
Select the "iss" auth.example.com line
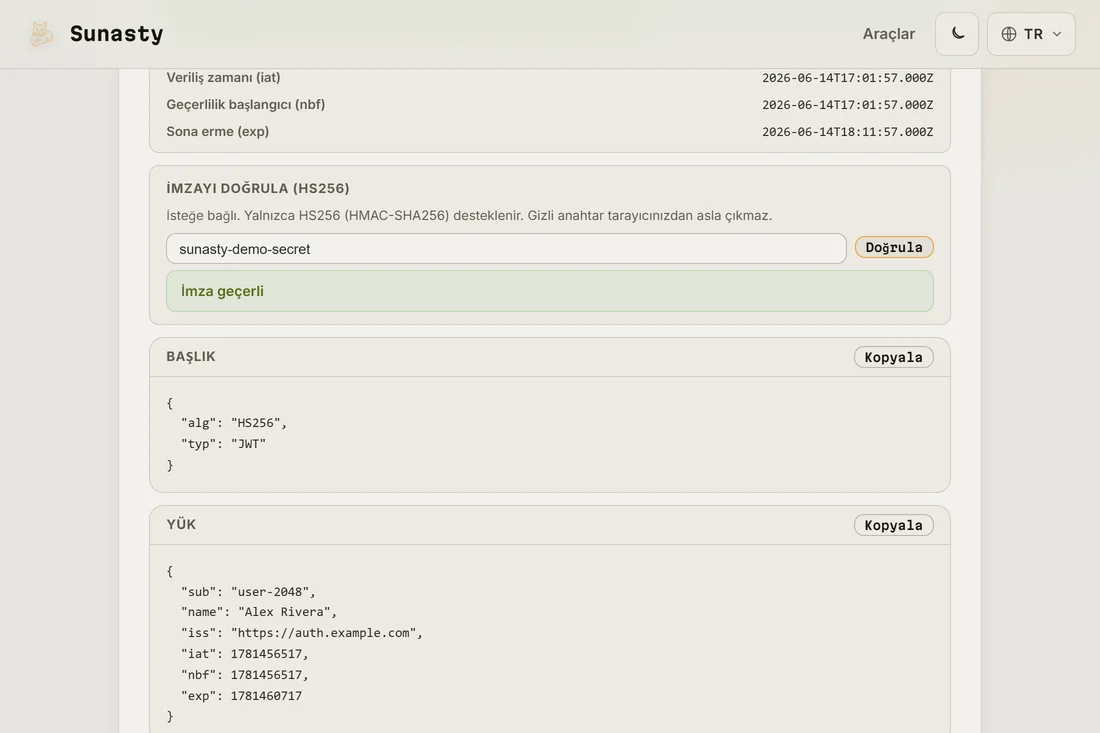coord(302,633)
